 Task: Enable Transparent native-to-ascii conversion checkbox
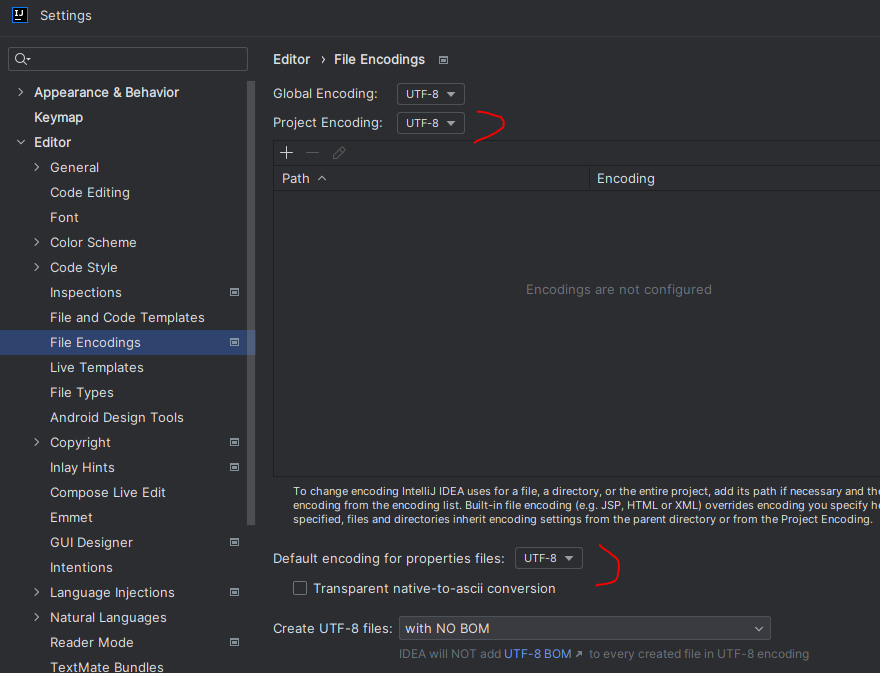[300, 588]
